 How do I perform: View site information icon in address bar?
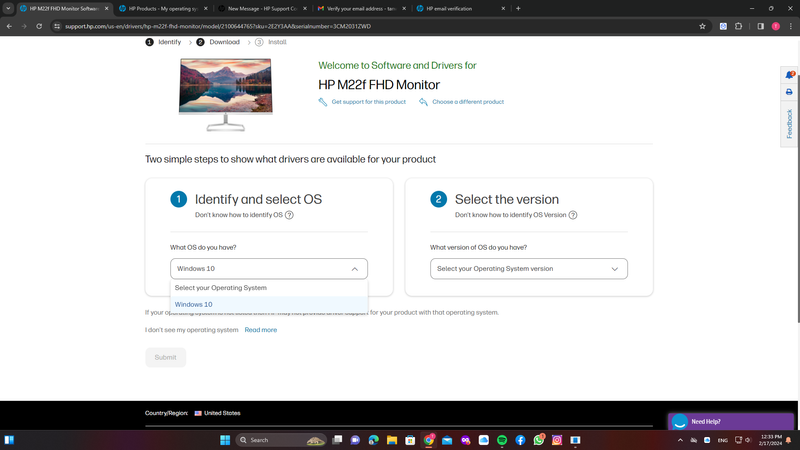57,26
